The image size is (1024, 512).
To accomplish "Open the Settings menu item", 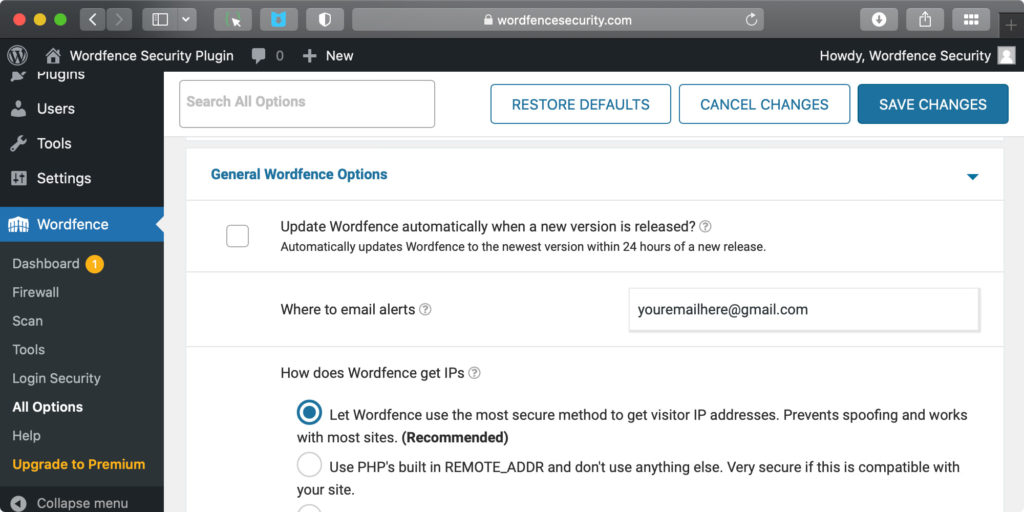I will [64, 178].
